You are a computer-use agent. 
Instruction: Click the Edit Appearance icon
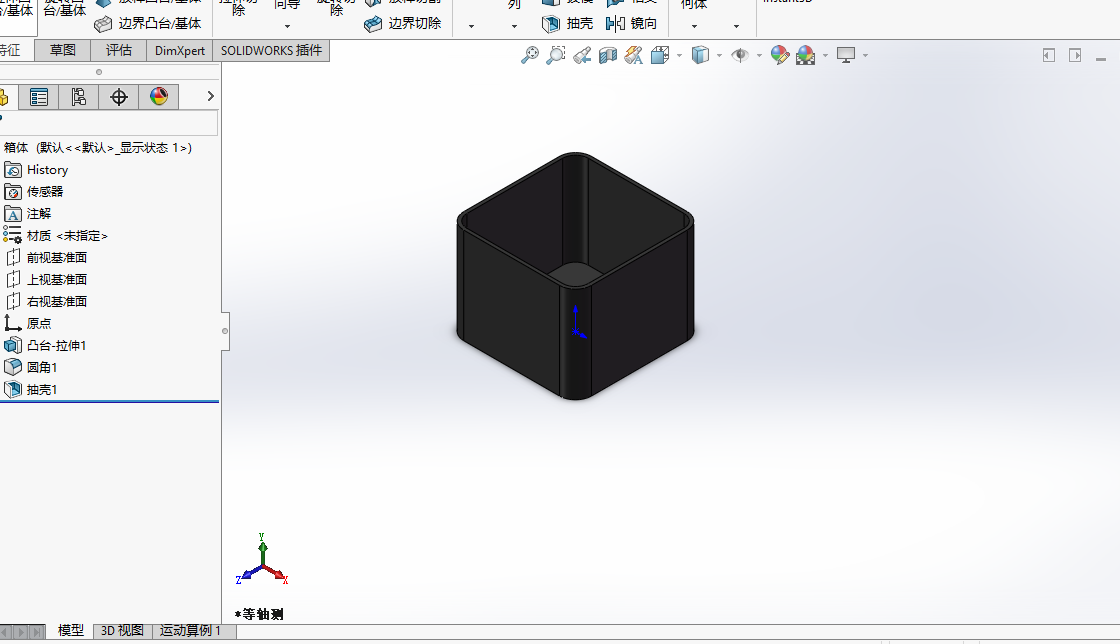pyautogui.click(x=779, y=55)
